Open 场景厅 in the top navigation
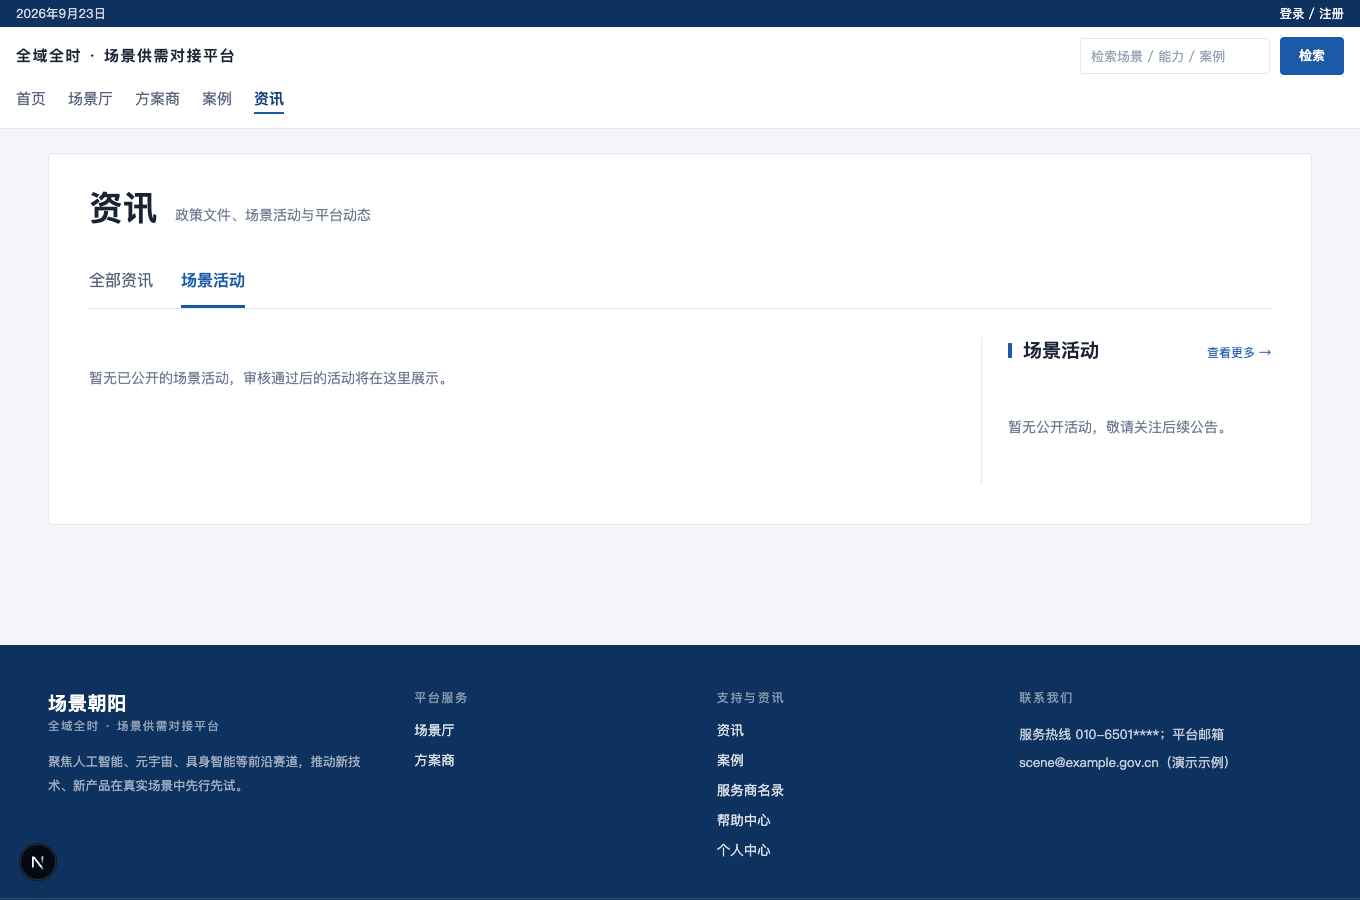 point(90,99)
